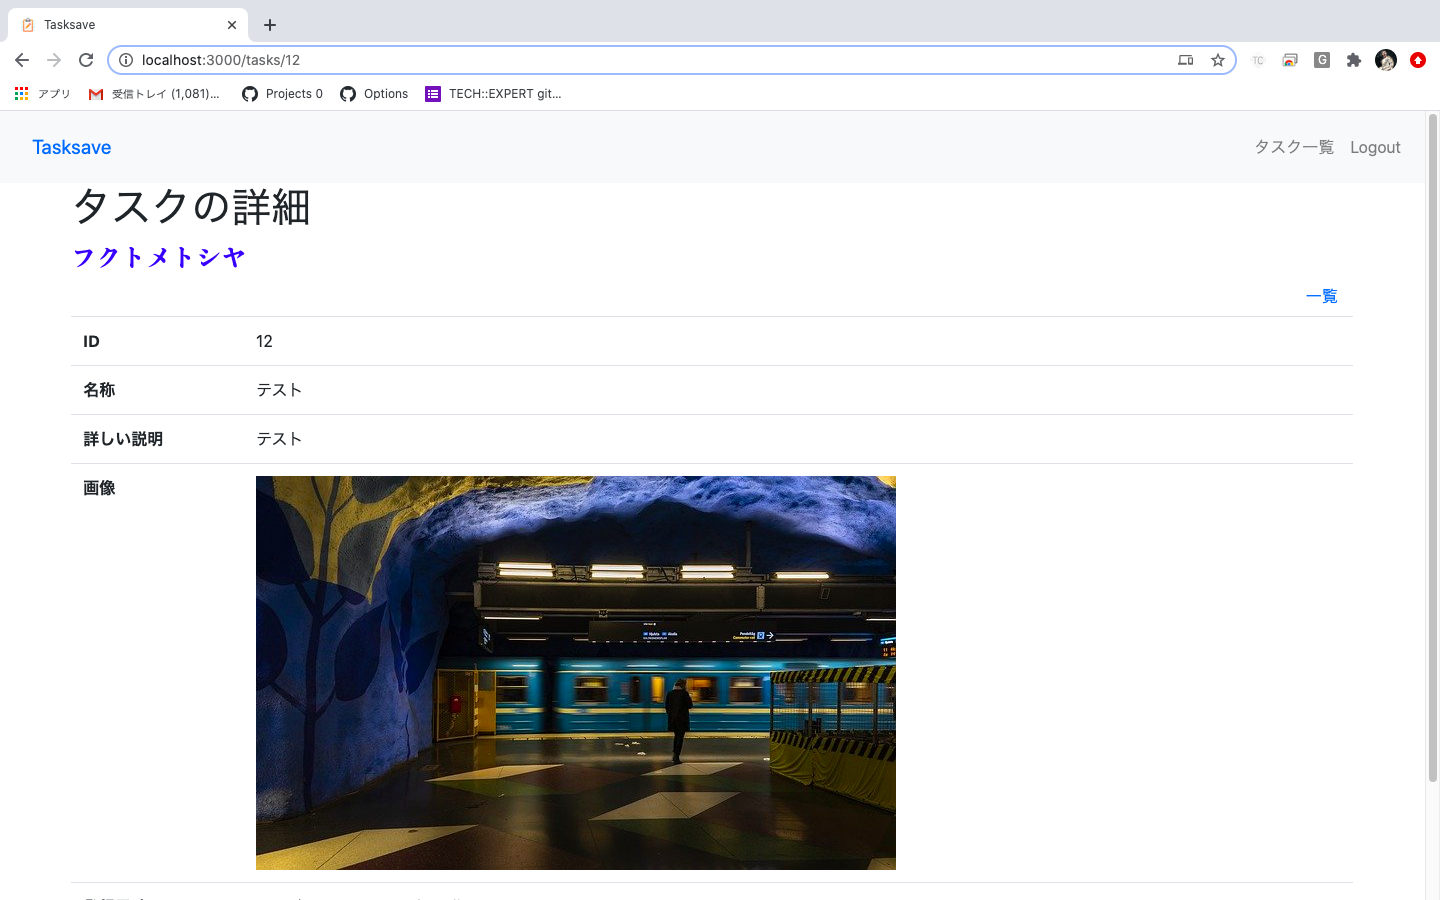The image size is (1440, 900).
Task: Click the site info icon beside the URL
Action: click(126, 60)
